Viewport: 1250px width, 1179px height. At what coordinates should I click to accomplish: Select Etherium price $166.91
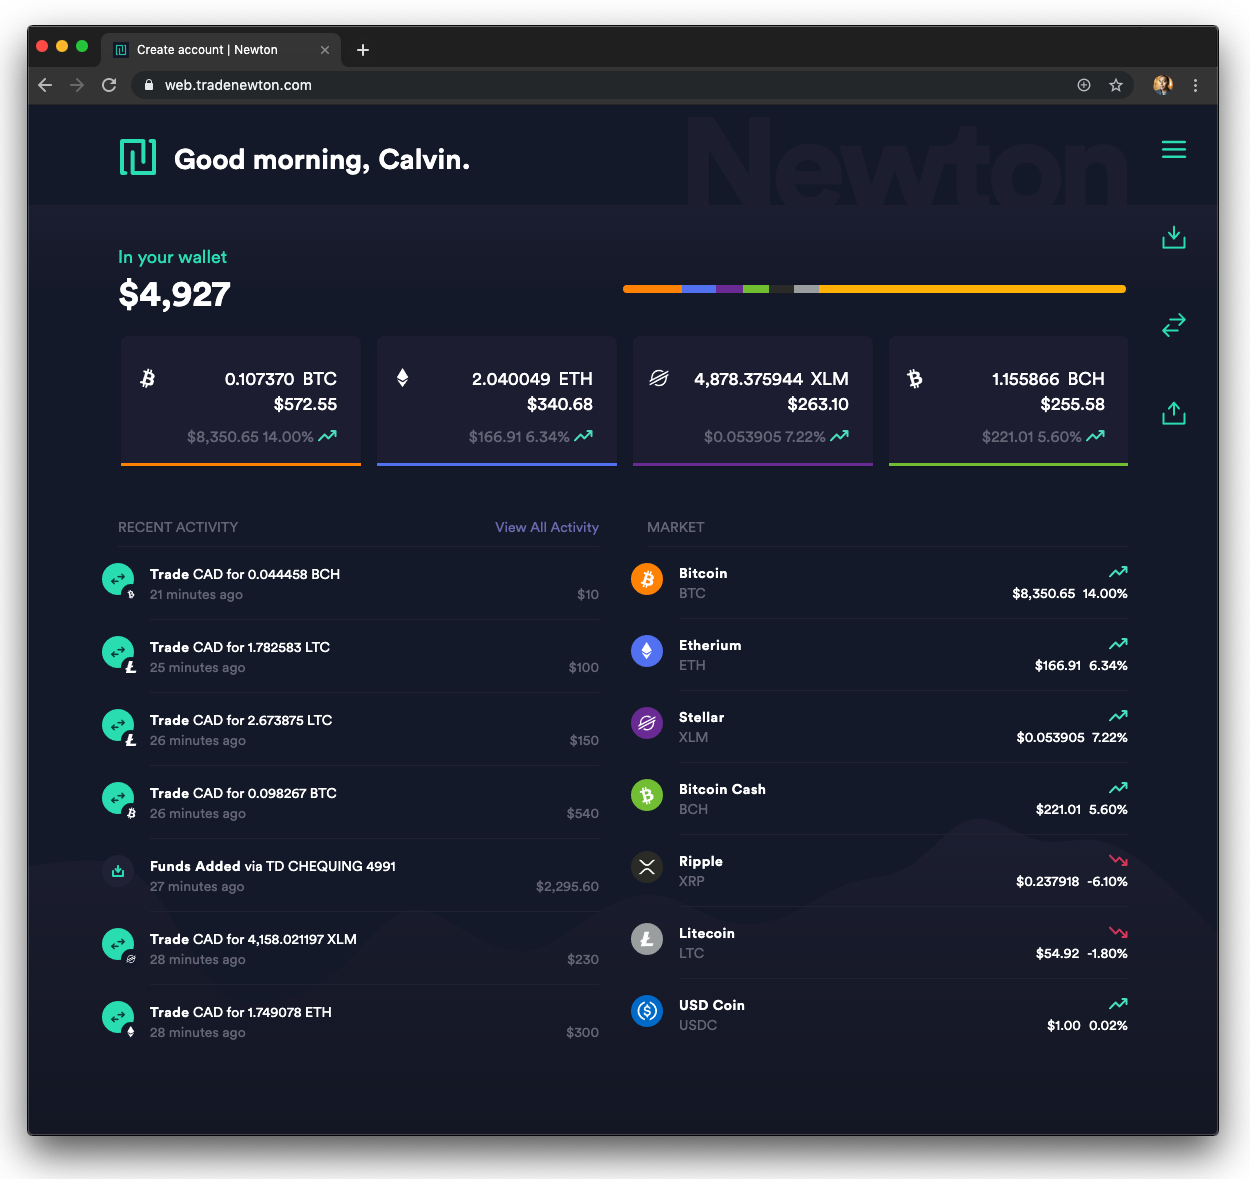(1058, 665)
